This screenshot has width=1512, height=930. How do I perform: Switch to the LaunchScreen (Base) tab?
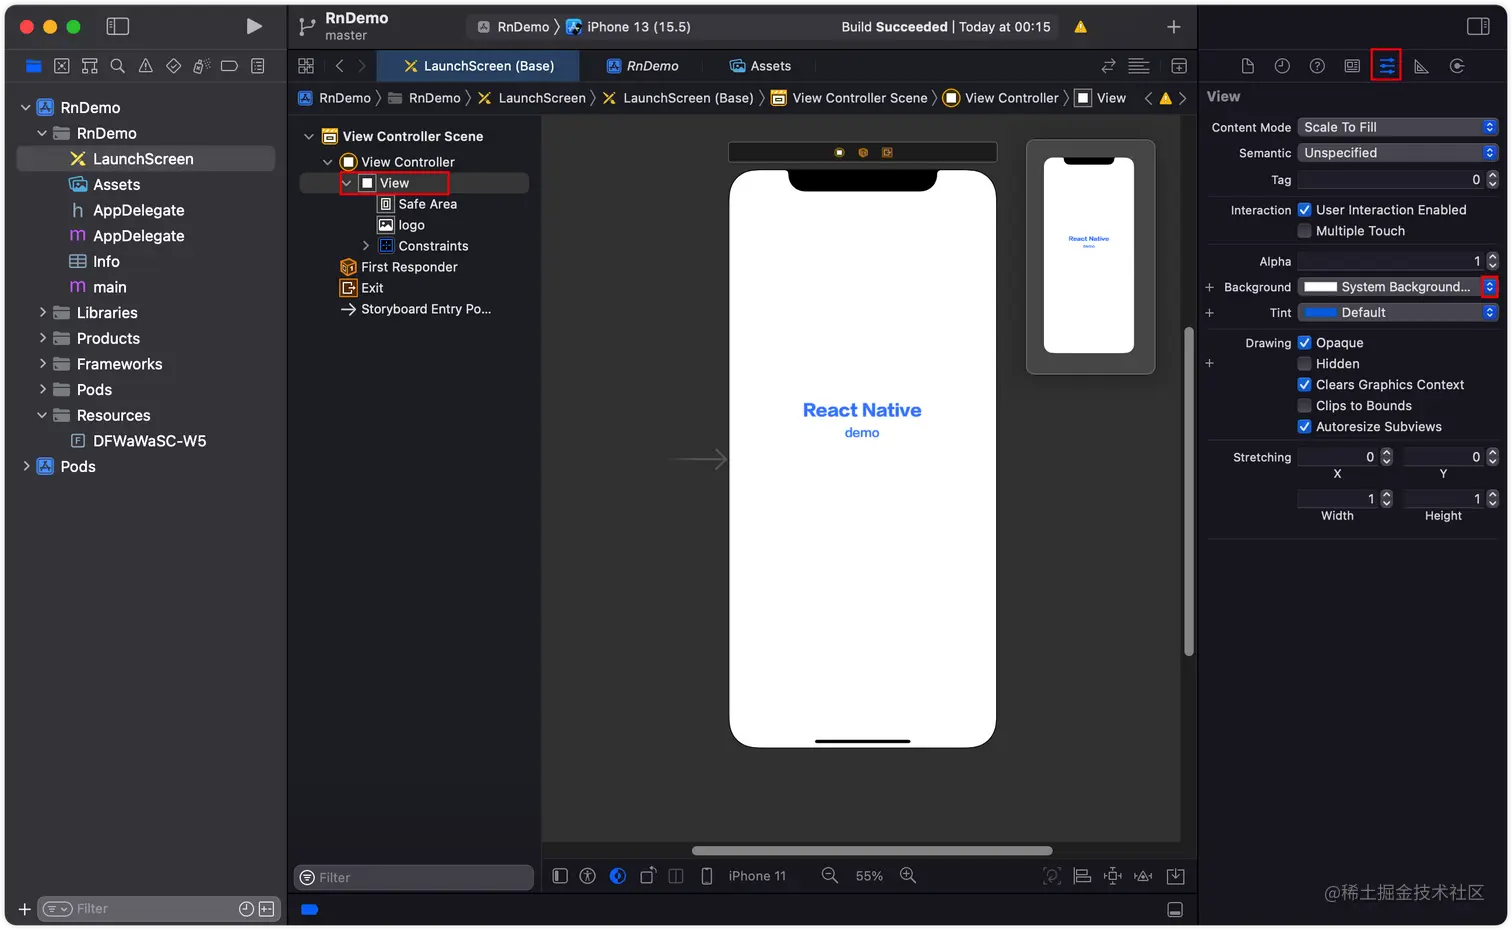(478, 66)
